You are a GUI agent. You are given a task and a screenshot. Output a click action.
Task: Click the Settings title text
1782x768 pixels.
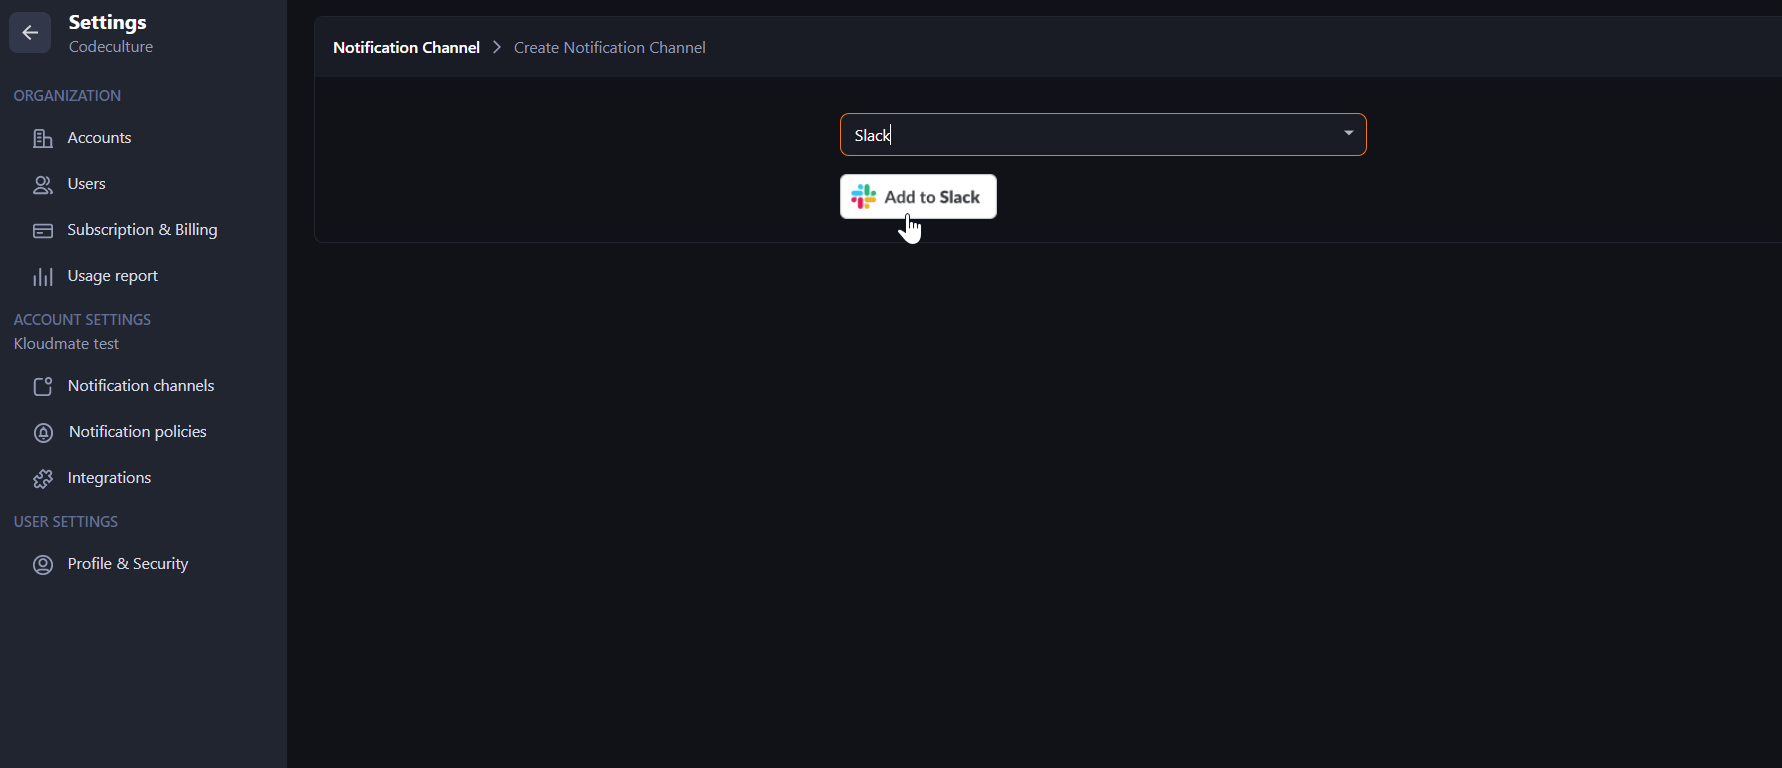[x=107, y=22]
